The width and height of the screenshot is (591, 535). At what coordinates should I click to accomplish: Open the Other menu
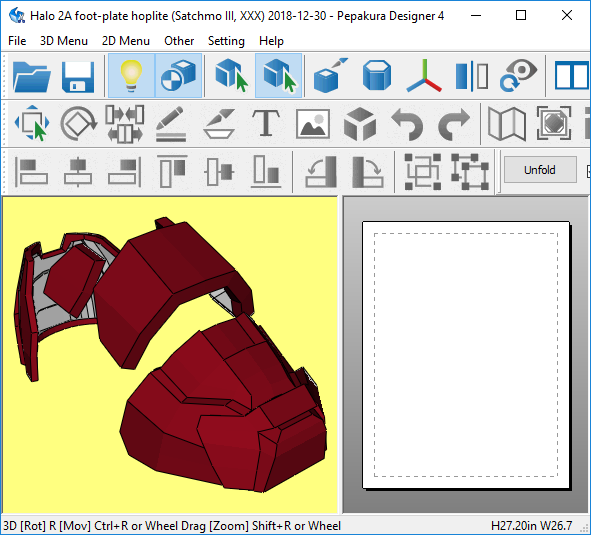pyautogui.click(x=179, y=41)
